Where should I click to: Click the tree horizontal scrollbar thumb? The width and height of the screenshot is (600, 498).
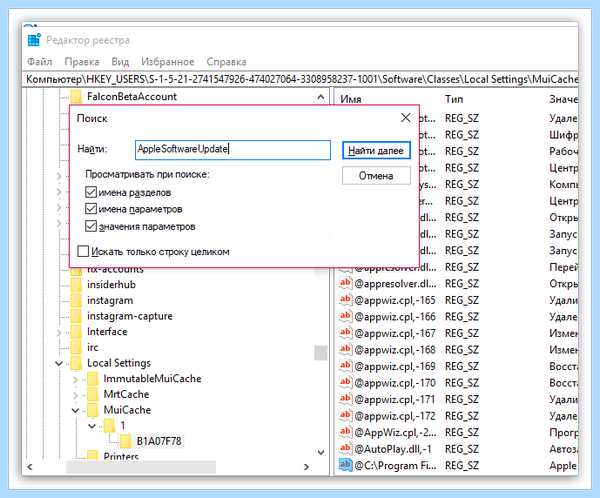point(141,467)
